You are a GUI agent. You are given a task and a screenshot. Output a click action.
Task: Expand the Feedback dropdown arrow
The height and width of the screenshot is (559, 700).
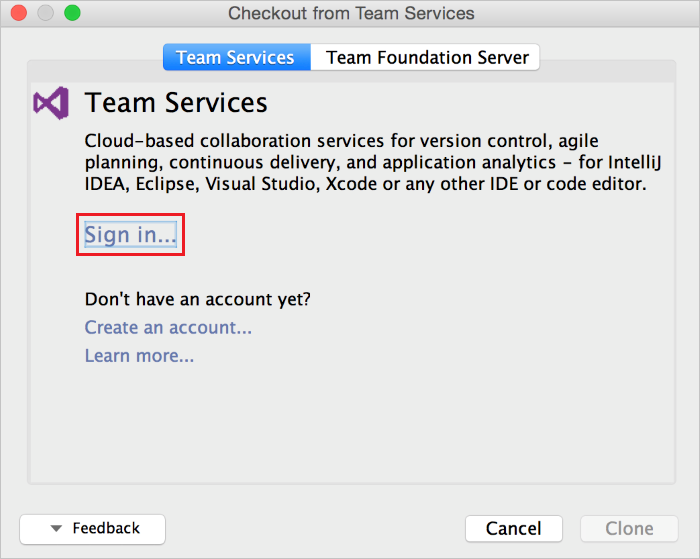56,529
